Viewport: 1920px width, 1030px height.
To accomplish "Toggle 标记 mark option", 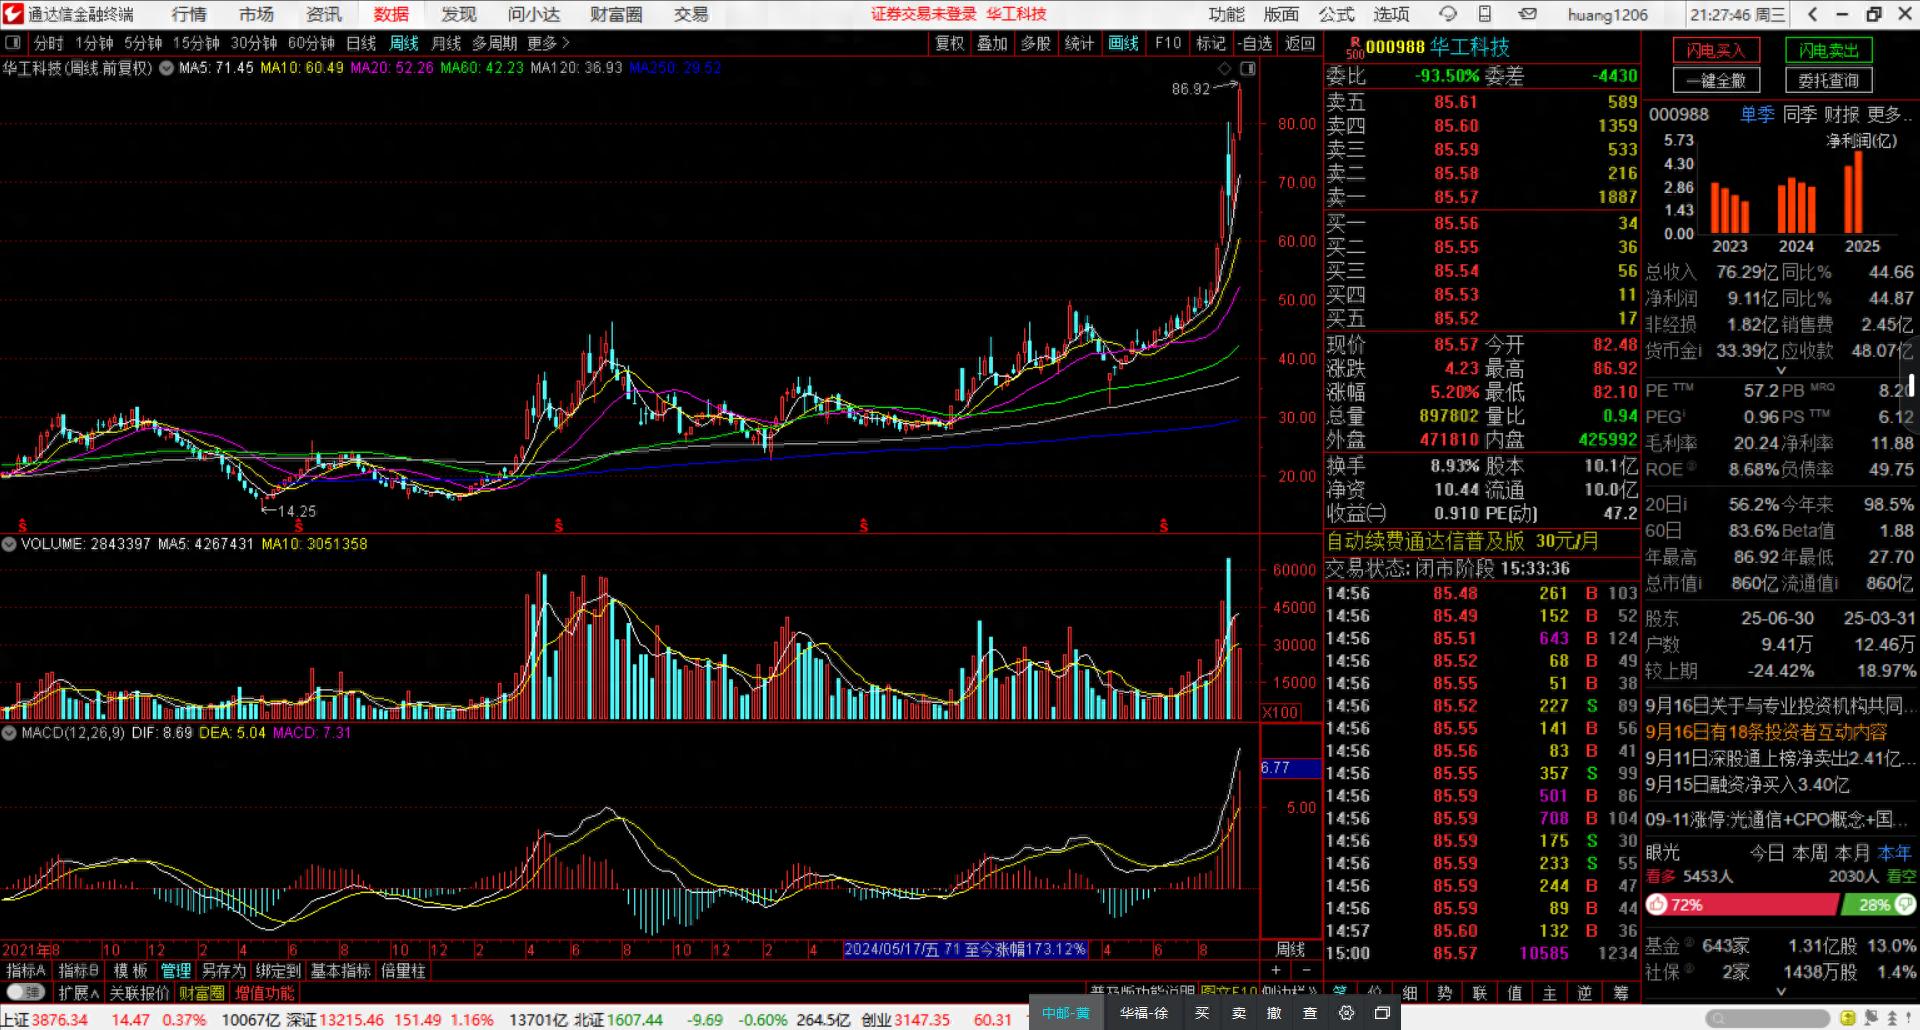I will coord(1211,43).
